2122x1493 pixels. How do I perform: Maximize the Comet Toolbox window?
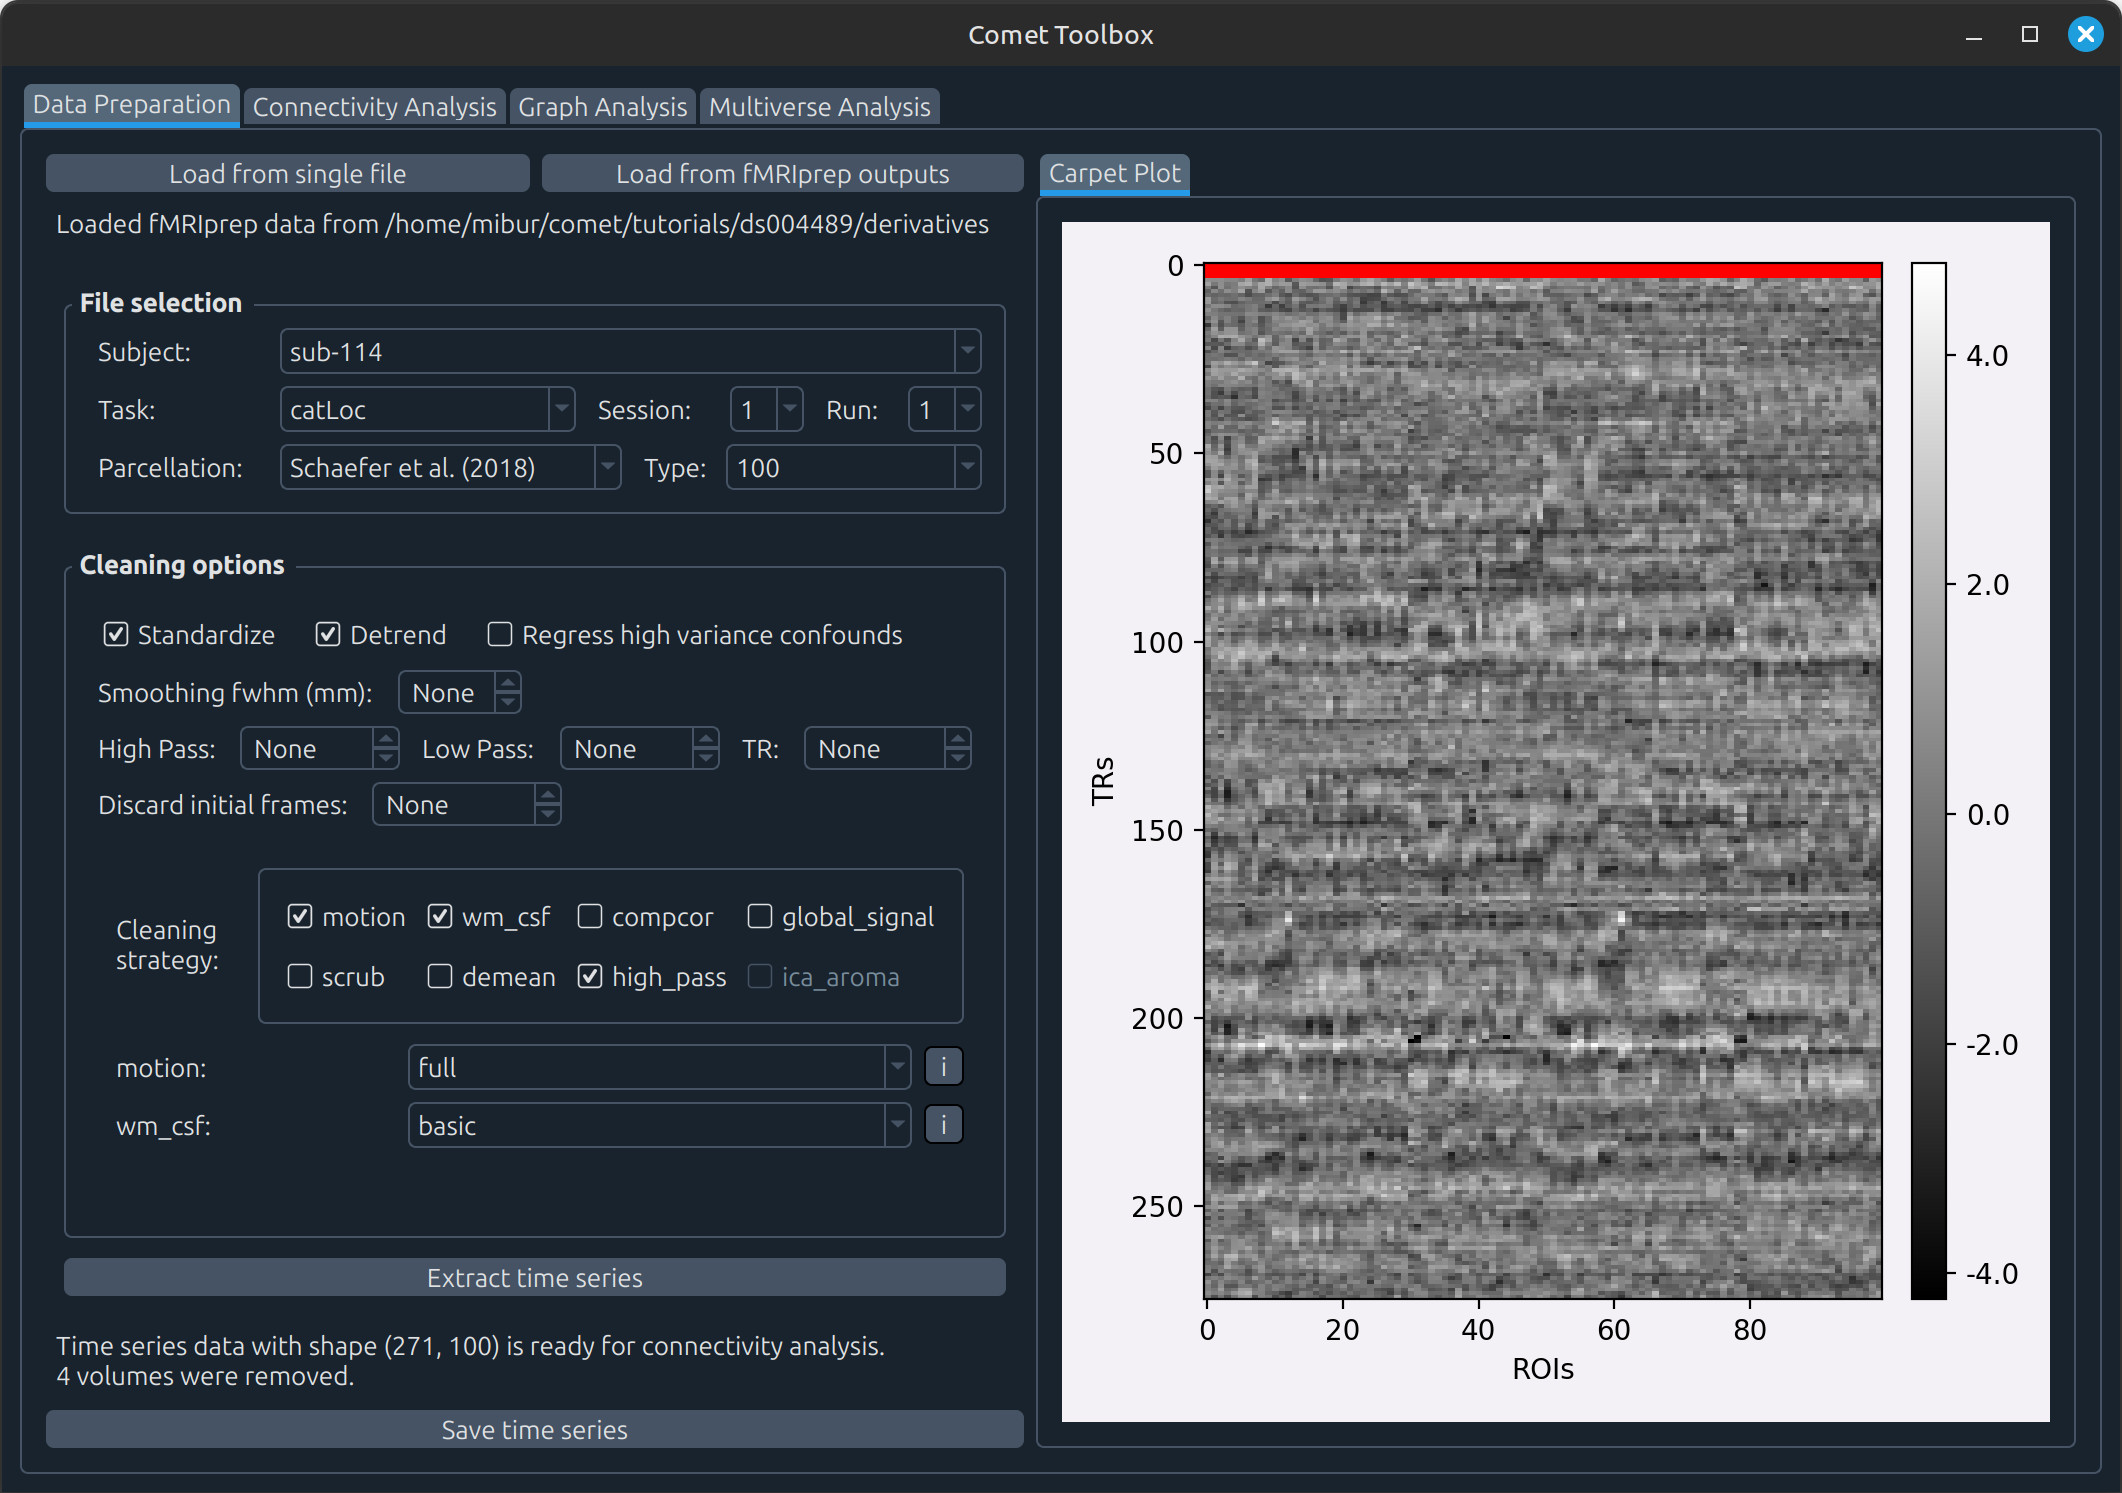pyautogui.click(x=2029, y=35)
